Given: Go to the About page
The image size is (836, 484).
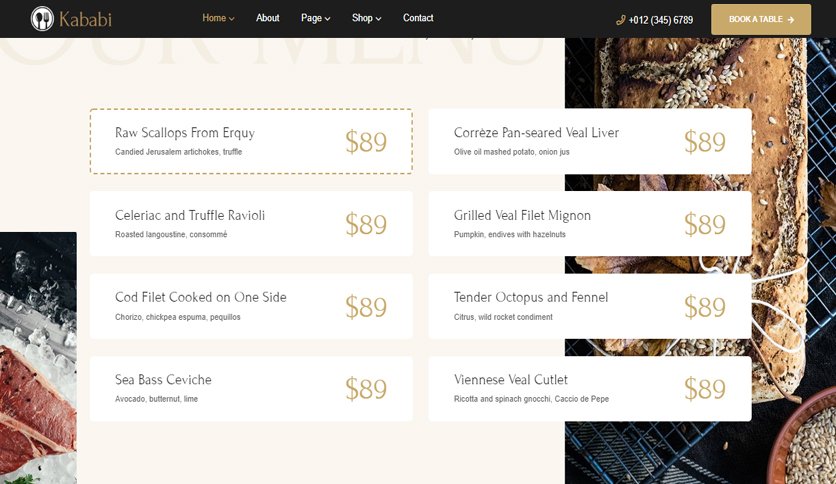Looking at the screenshot, I should point(268,18).
